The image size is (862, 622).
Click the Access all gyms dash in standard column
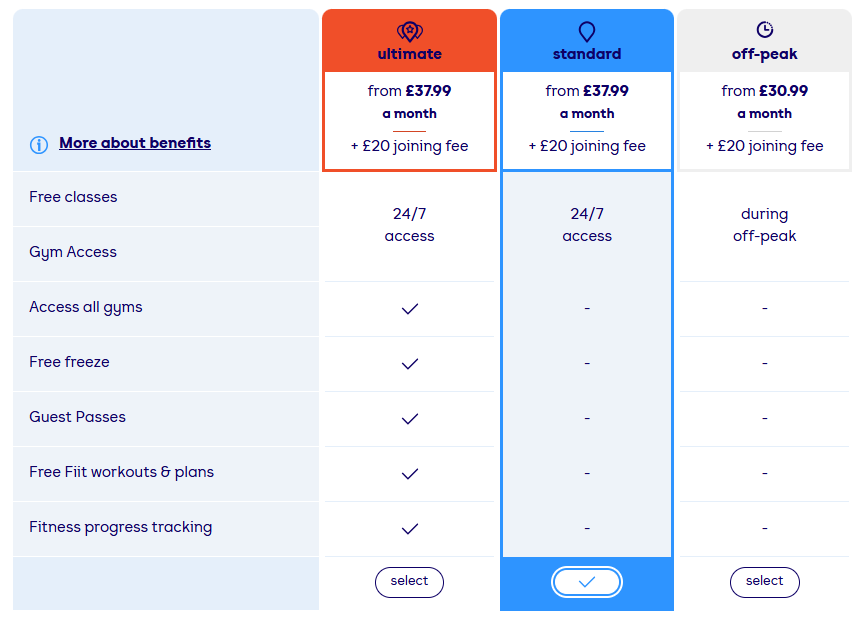tap(587, 308)
